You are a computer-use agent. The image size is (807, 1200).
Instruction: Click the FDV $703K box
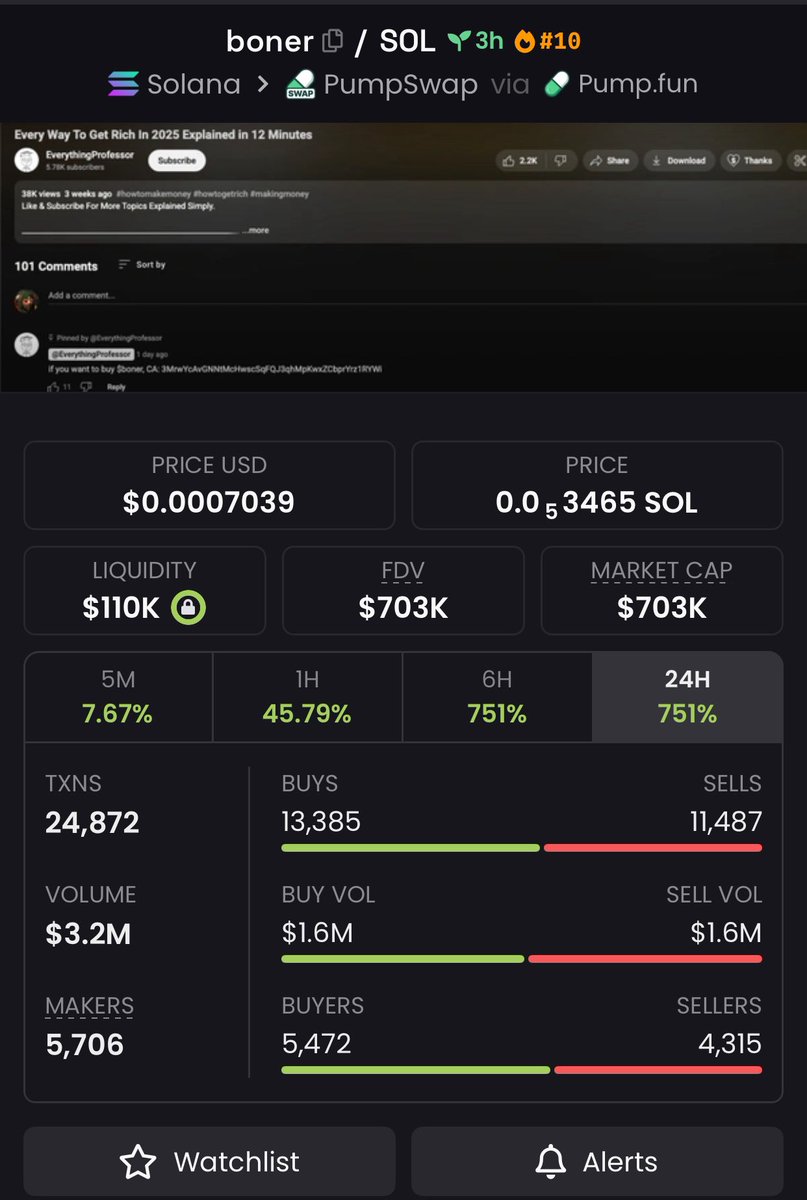point(403,590)
